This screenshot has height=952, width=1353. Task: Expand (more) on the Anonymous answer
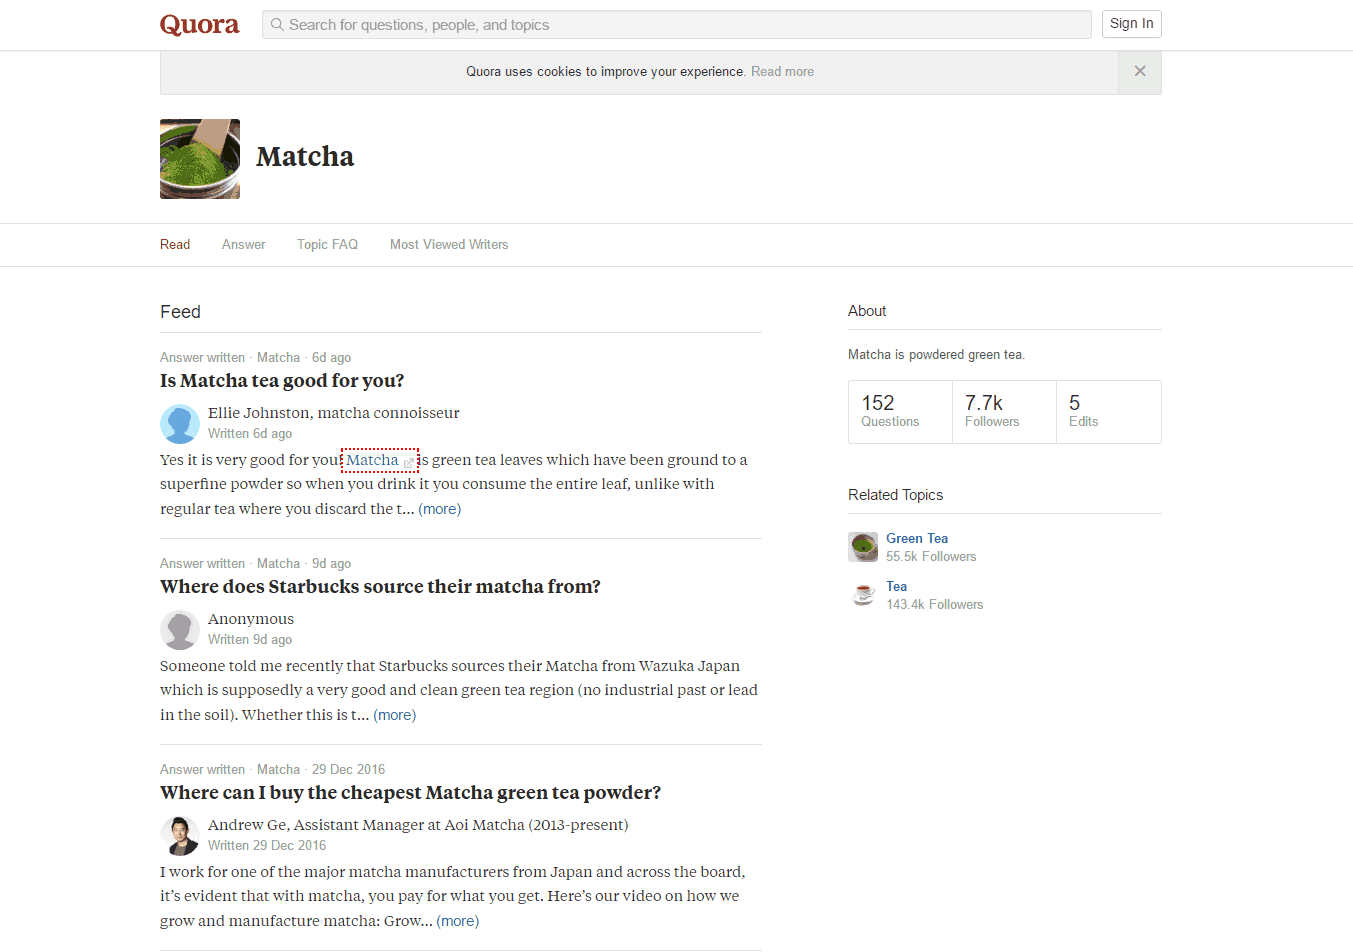[395, 715]
